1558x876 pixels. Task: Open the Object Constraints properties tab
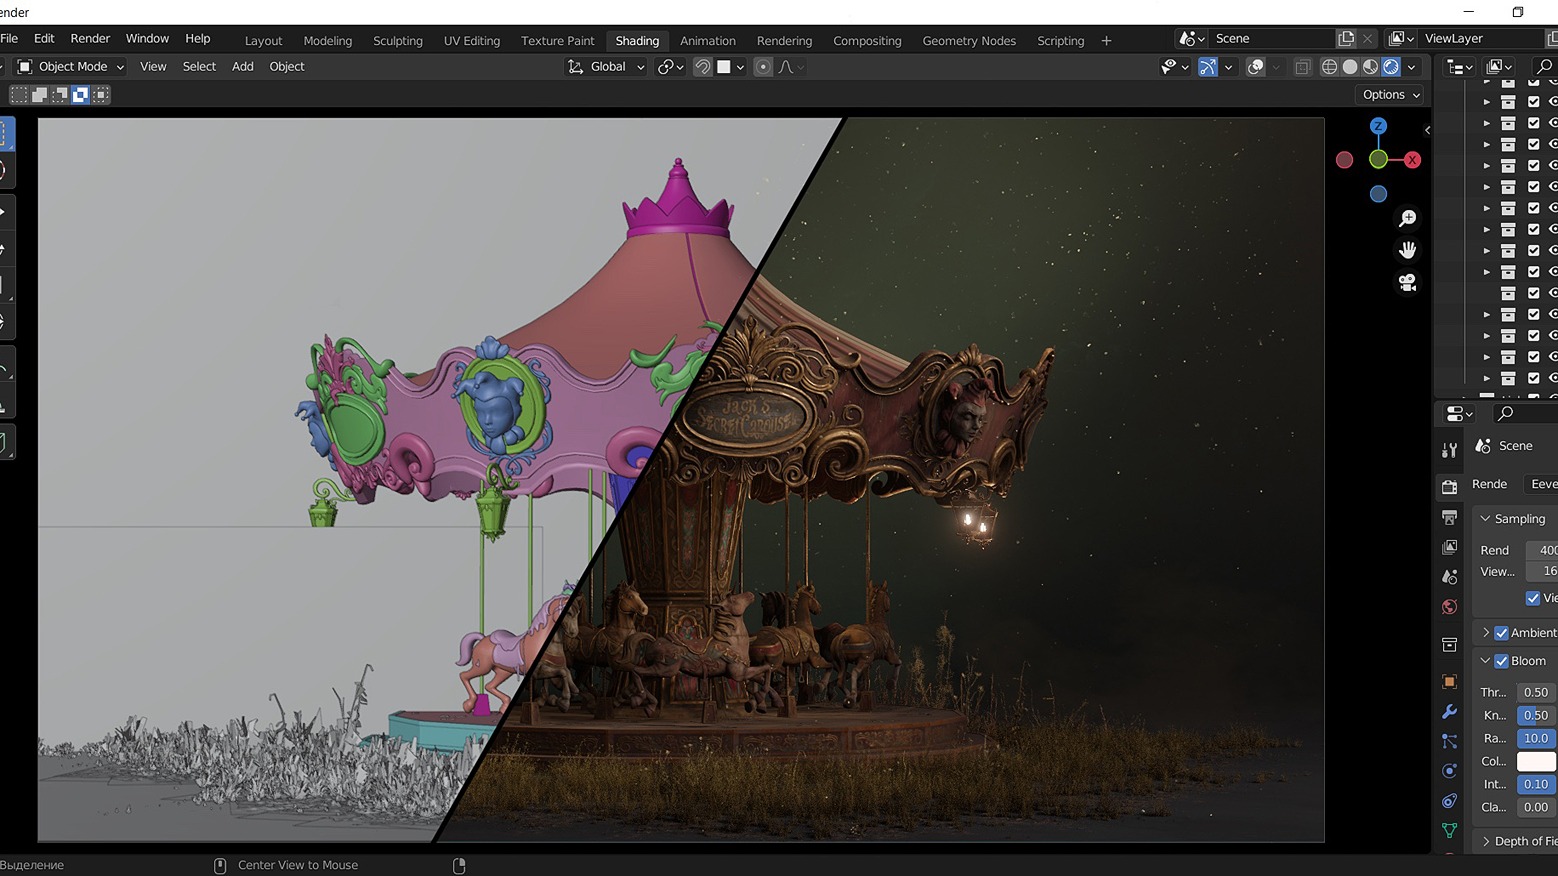(1449, 801)
